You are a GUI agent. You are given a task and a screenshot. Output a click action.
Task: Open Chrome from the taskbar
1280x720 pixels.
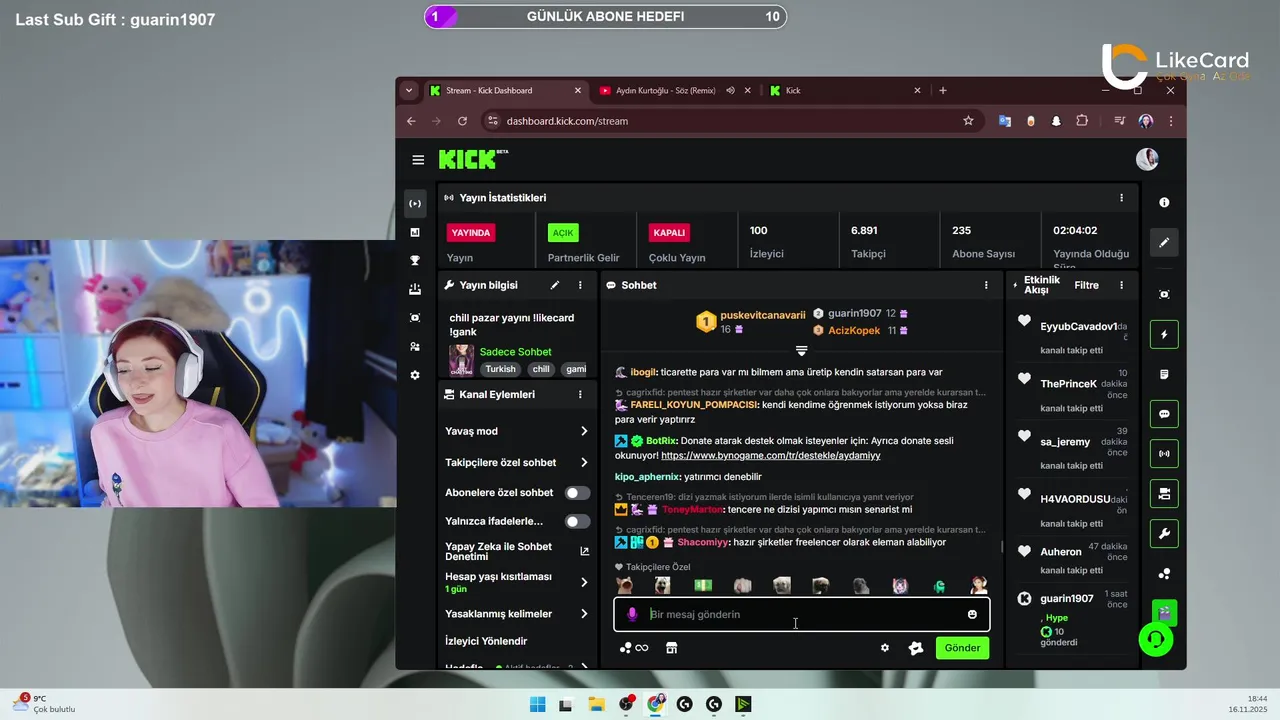point(655,704)
